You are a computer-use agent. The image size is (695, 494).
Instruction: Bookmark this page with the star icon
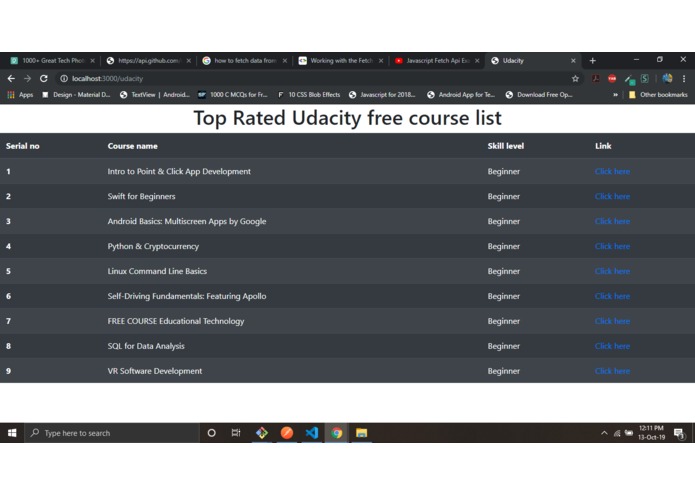[x=575, y=78]
